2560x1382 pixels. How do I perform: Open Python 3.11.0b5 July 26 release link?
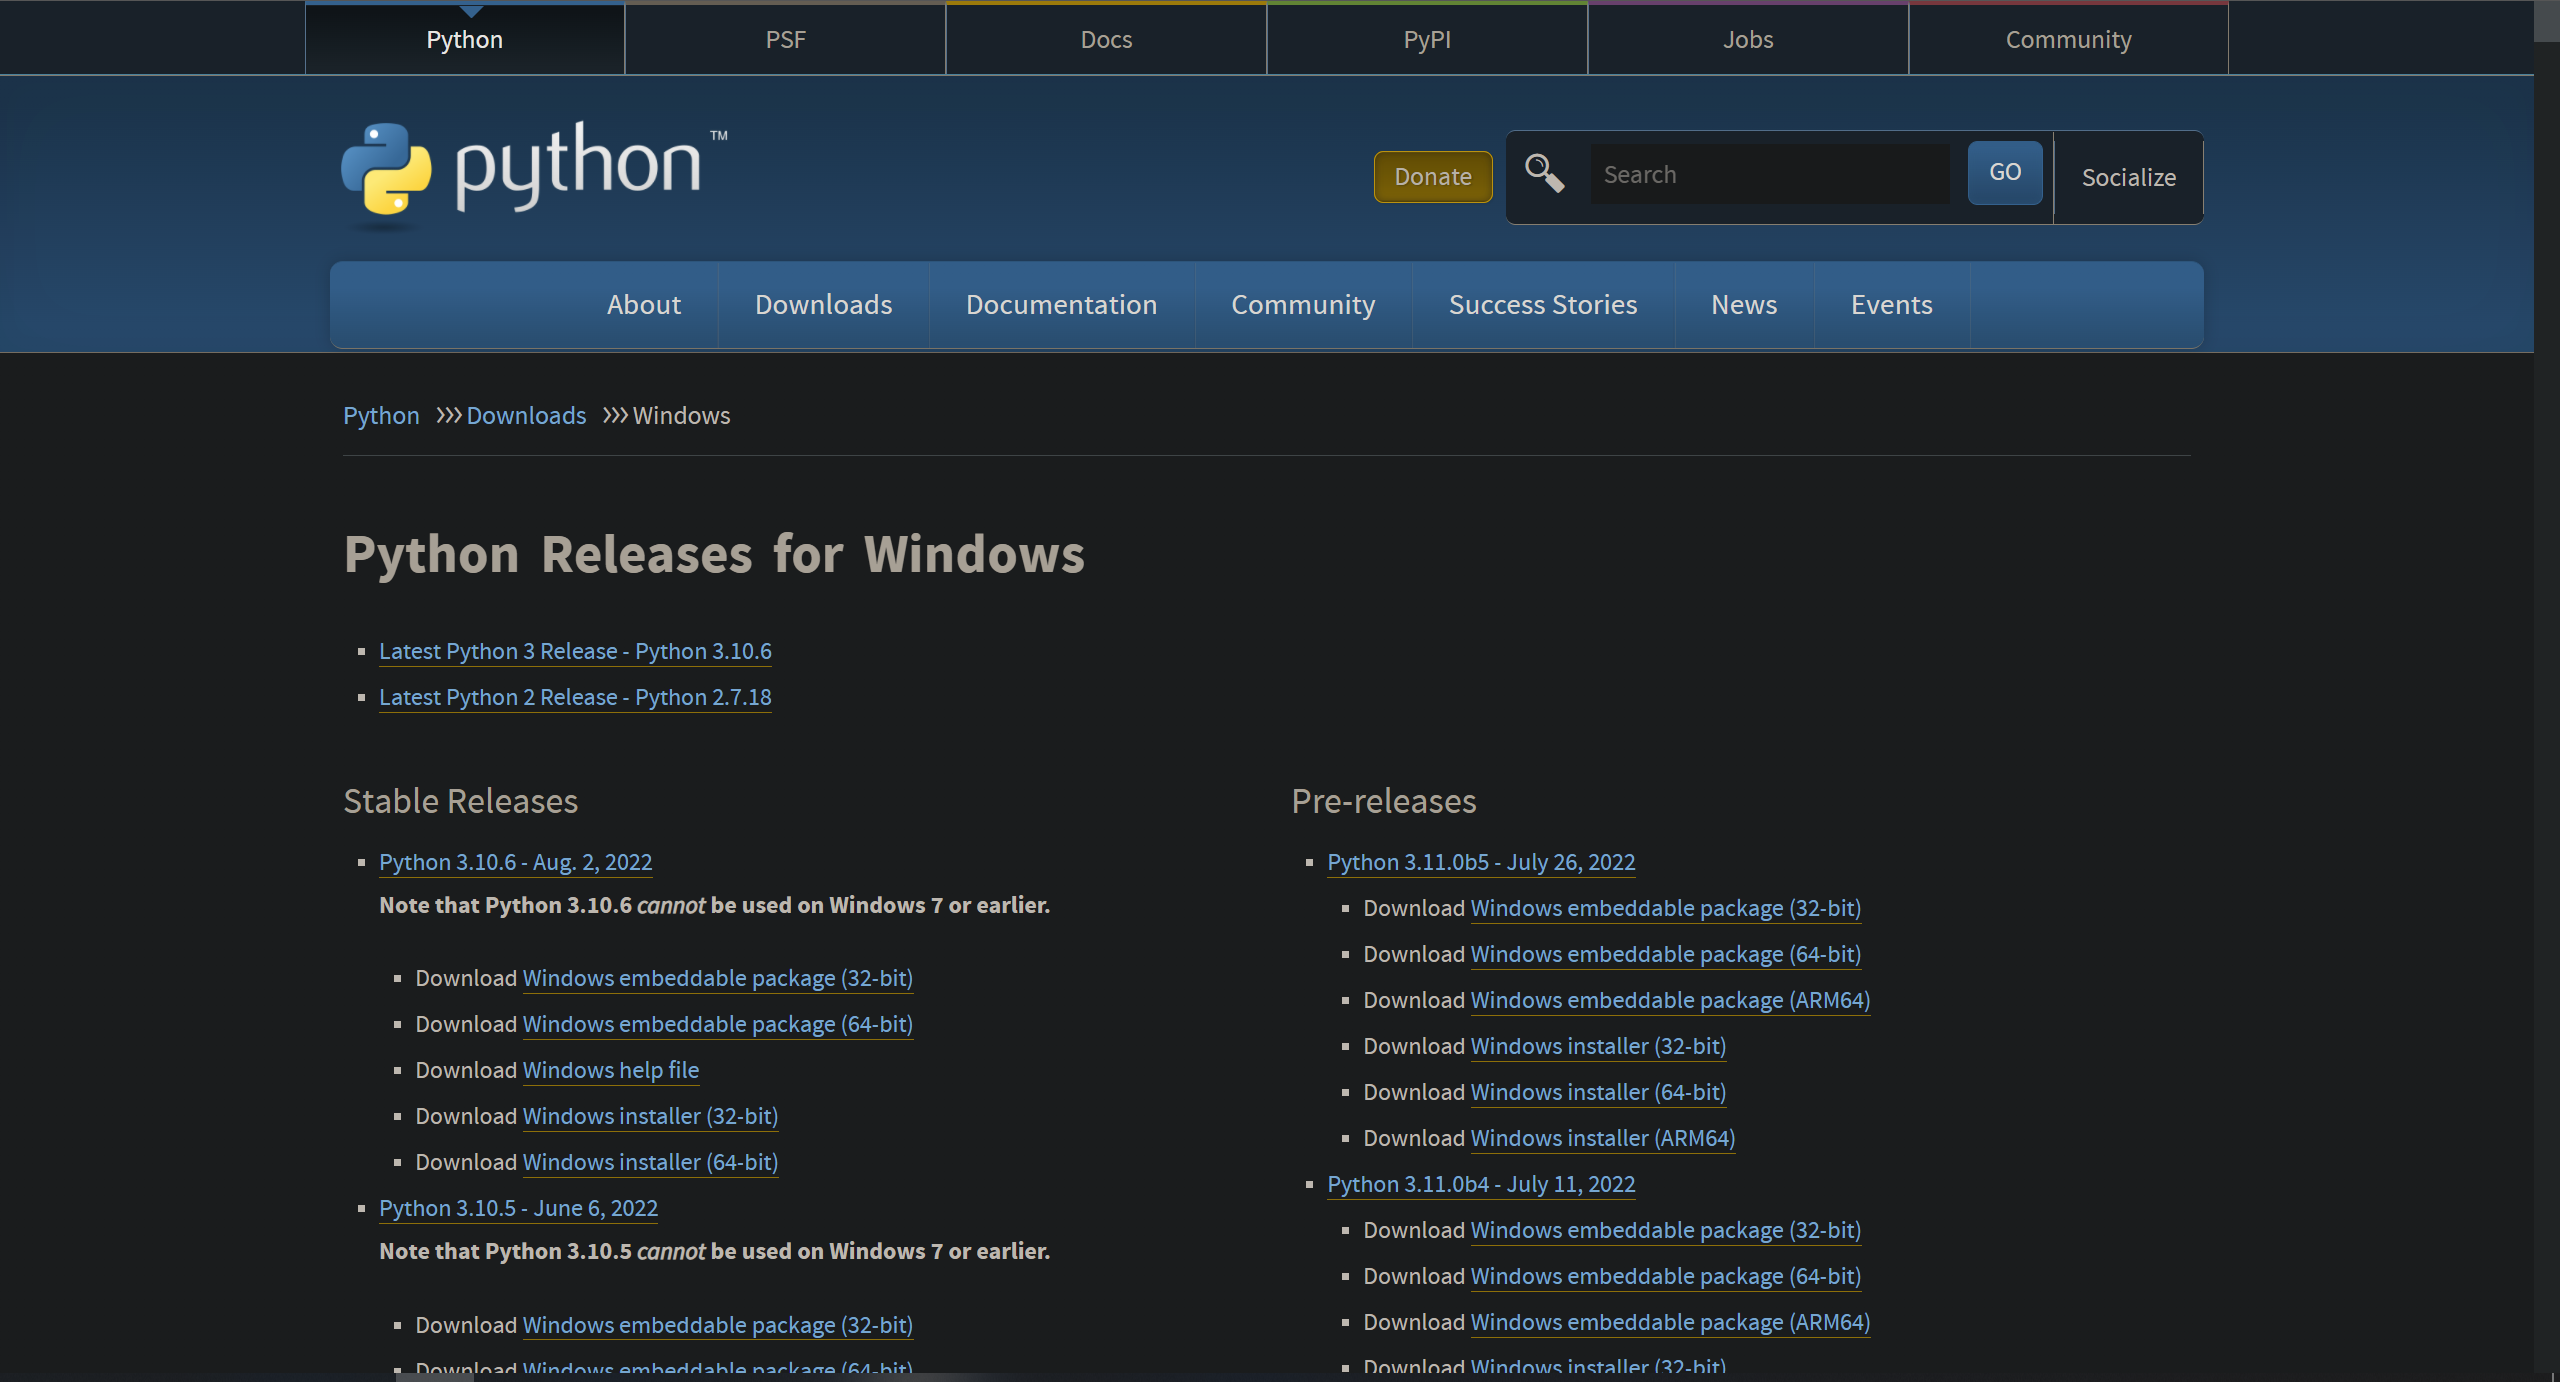click(x=1480, y=862)
